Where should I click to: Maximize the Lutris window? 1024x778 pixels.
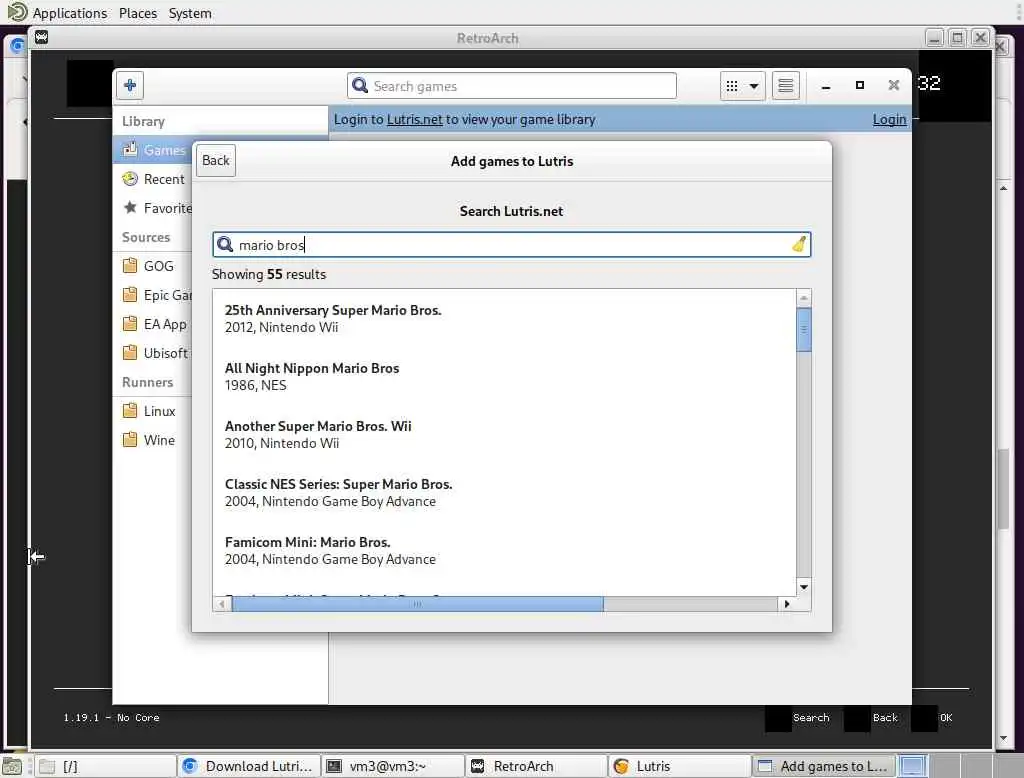click(860, 86)
